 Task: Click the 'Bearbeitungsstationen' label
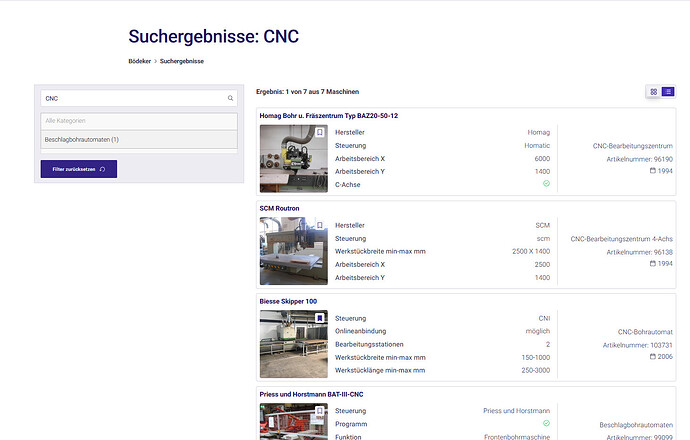[x=369, y=344]
